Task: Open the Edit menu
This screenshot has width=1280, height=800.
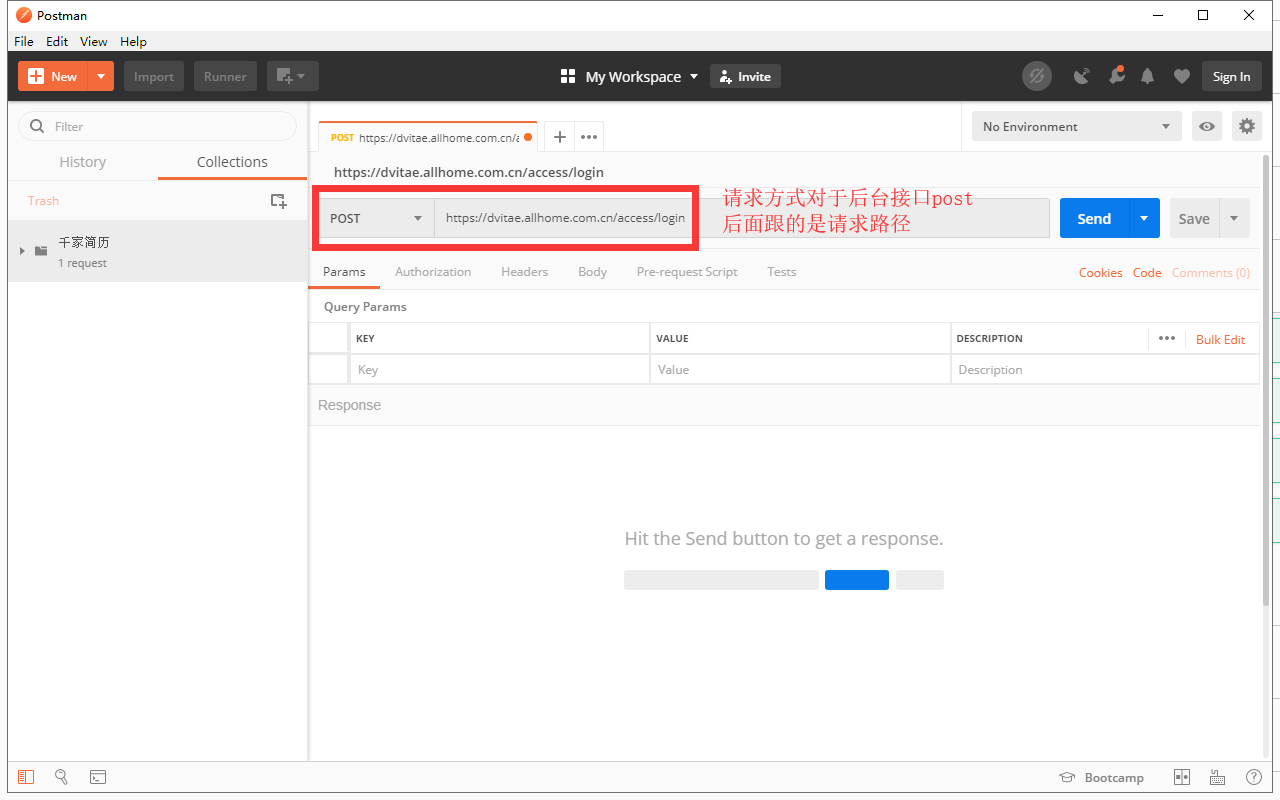Action: pos(57,41)
